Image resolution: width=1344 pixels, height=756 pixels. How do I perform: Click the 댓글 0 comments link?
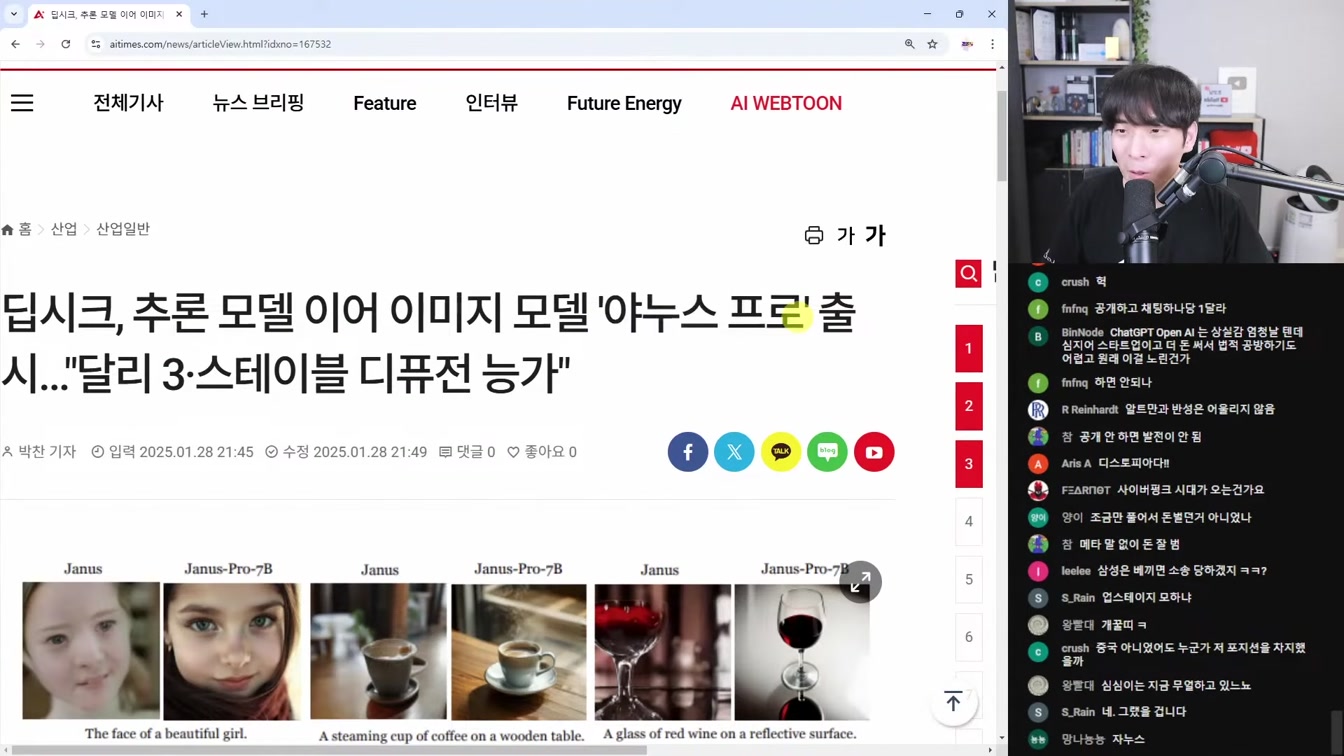pyautogui.click(x=467, y=452)
